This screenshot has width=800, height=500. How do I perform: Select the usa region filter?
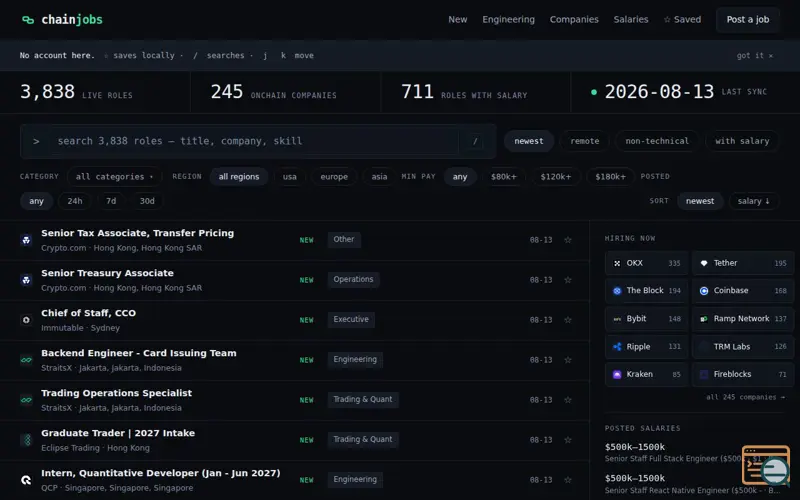(290, 177)
